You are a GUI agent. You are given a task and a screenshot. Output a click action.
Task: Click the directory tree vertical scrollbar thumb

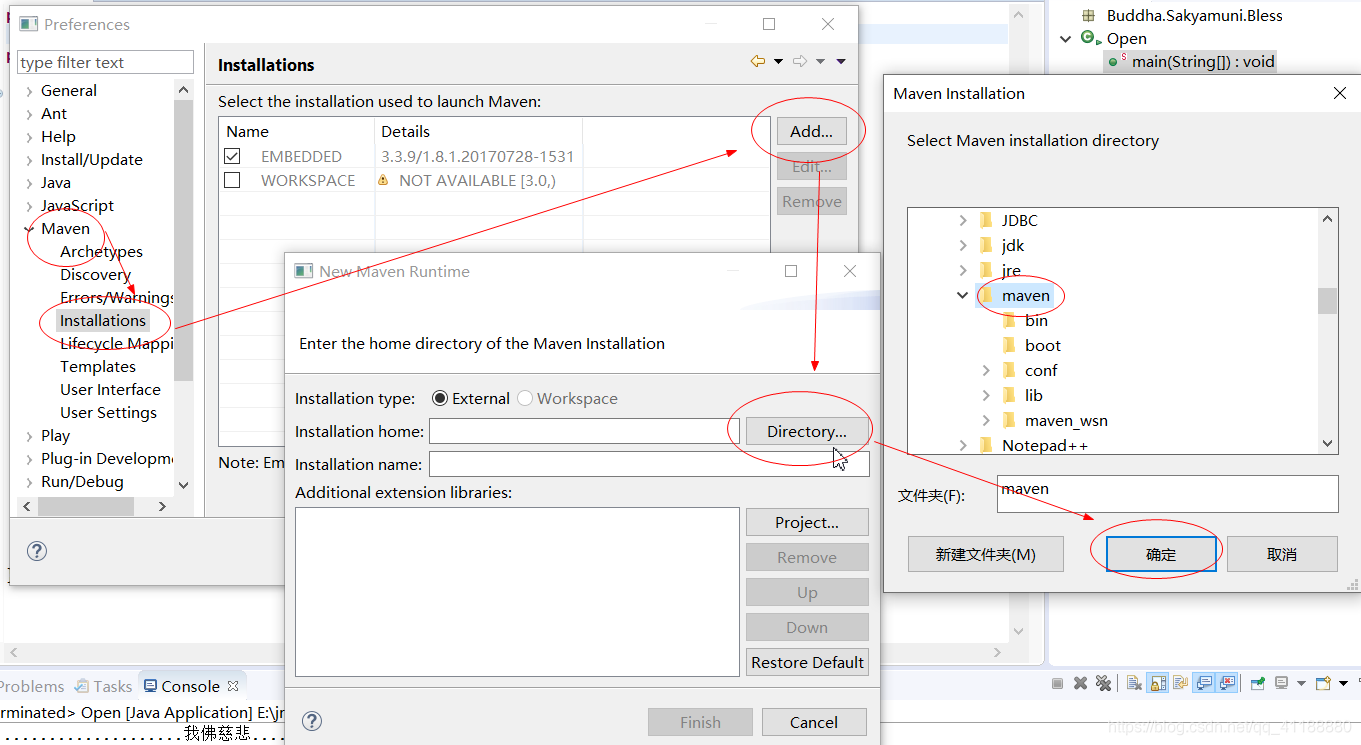[x=1327, y=300]
